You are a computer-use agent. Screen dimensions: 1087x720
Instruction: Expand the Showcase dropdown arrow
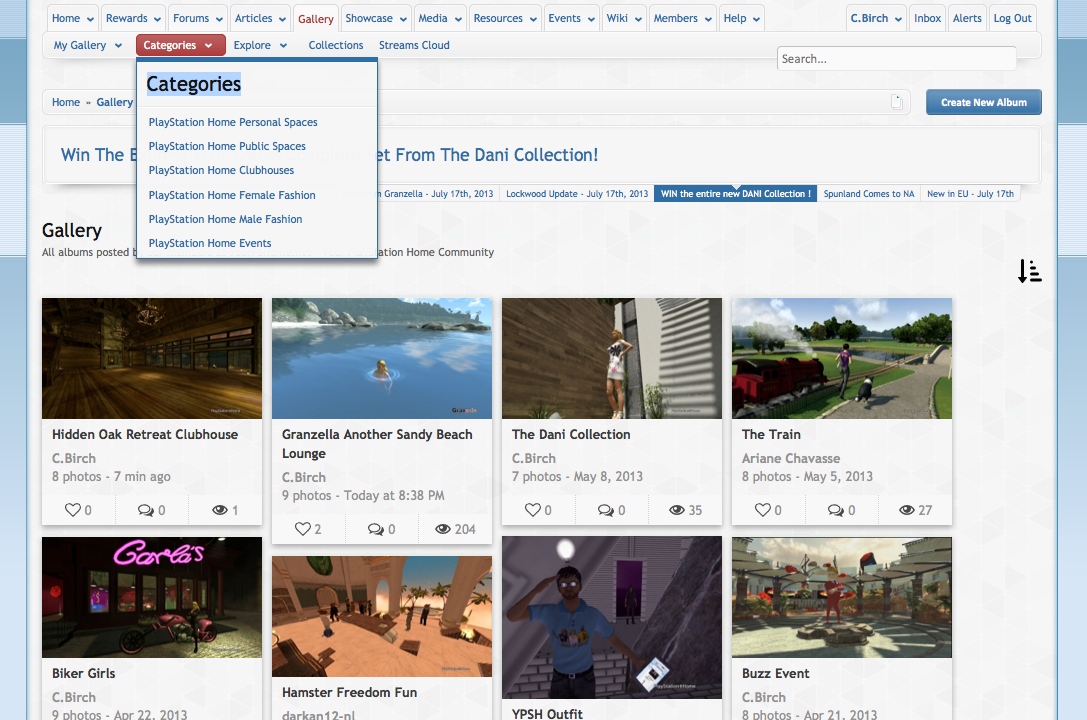[403, 19]
